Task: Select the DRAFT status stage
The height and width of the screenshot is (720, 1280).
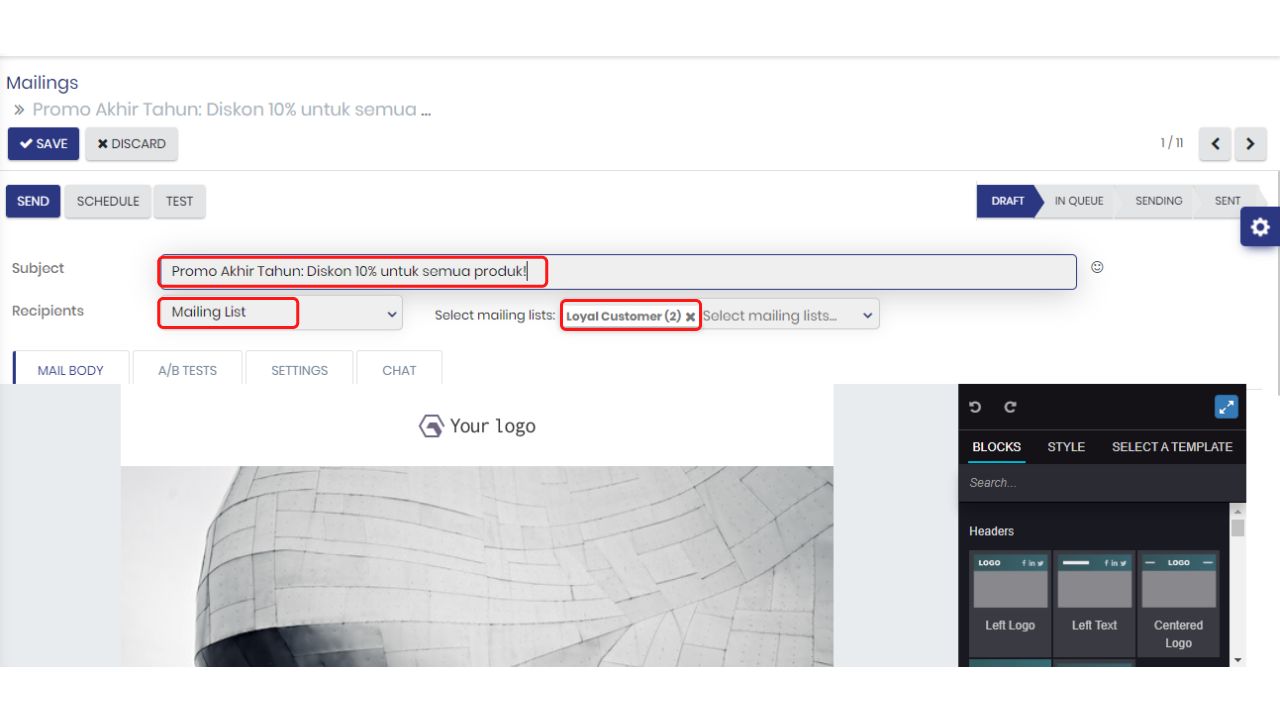Action: (x=1008, y=201)
